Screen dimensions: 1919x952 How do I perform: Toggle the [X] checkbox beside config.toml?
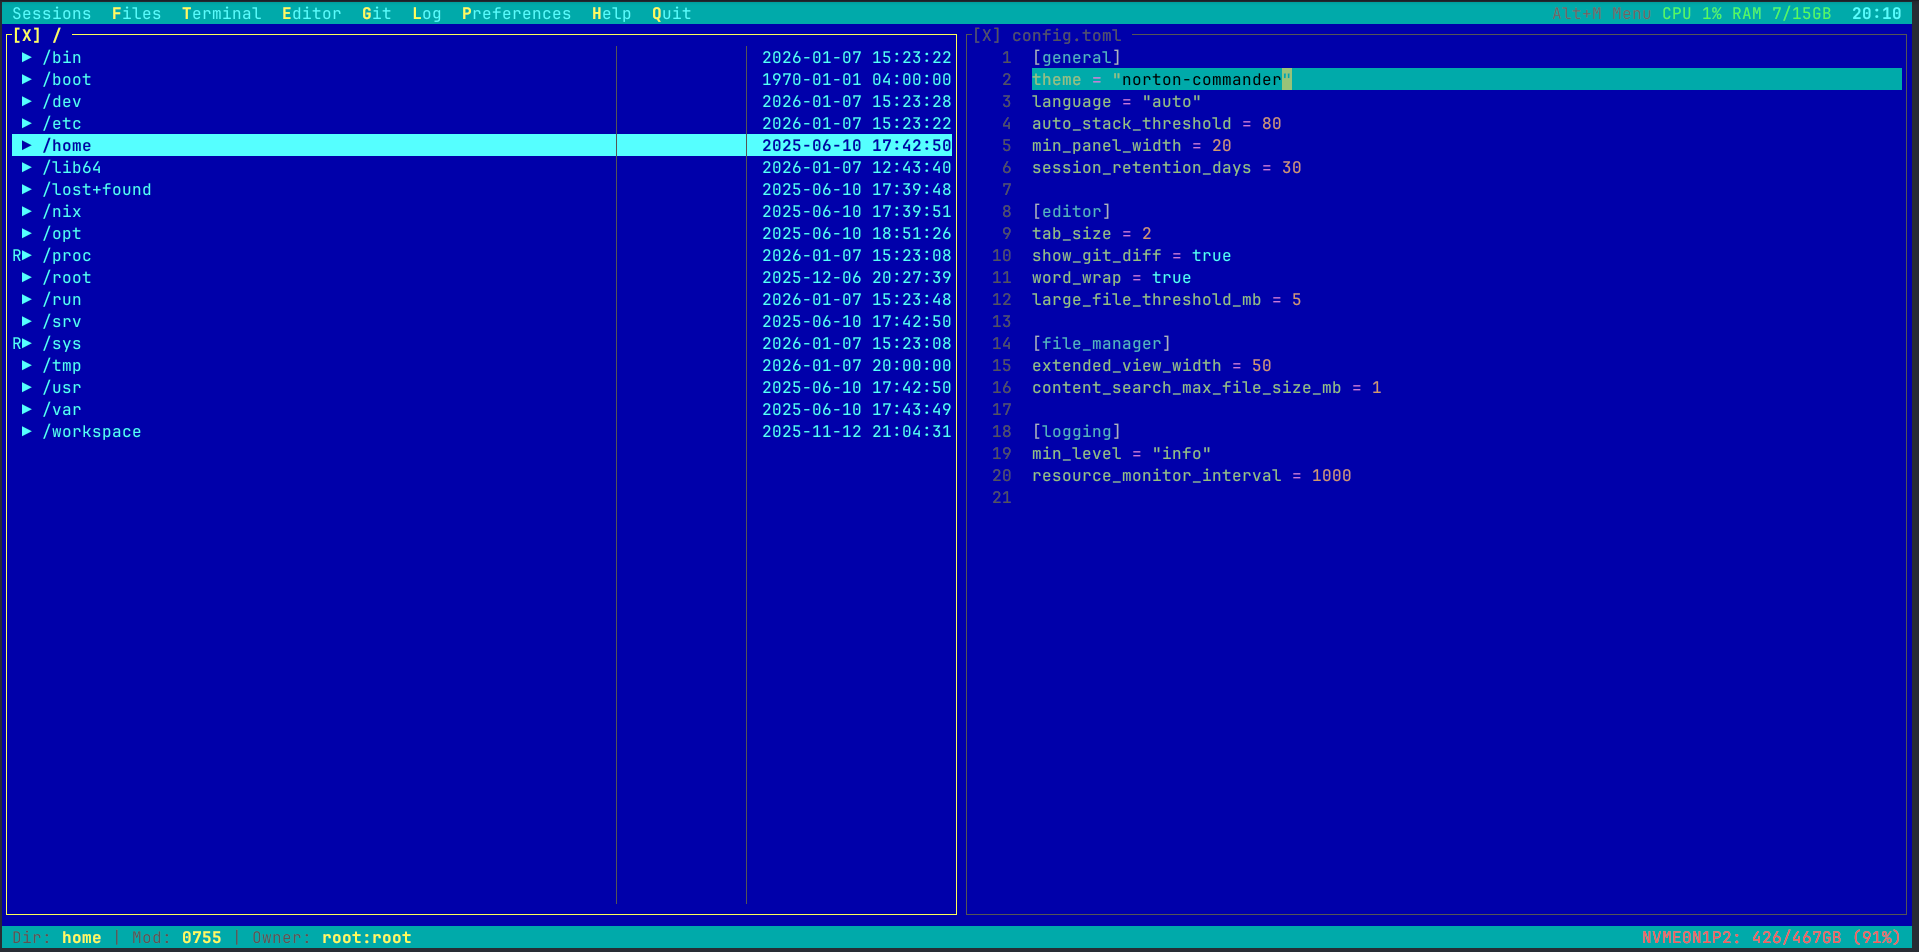coord(986,35)
